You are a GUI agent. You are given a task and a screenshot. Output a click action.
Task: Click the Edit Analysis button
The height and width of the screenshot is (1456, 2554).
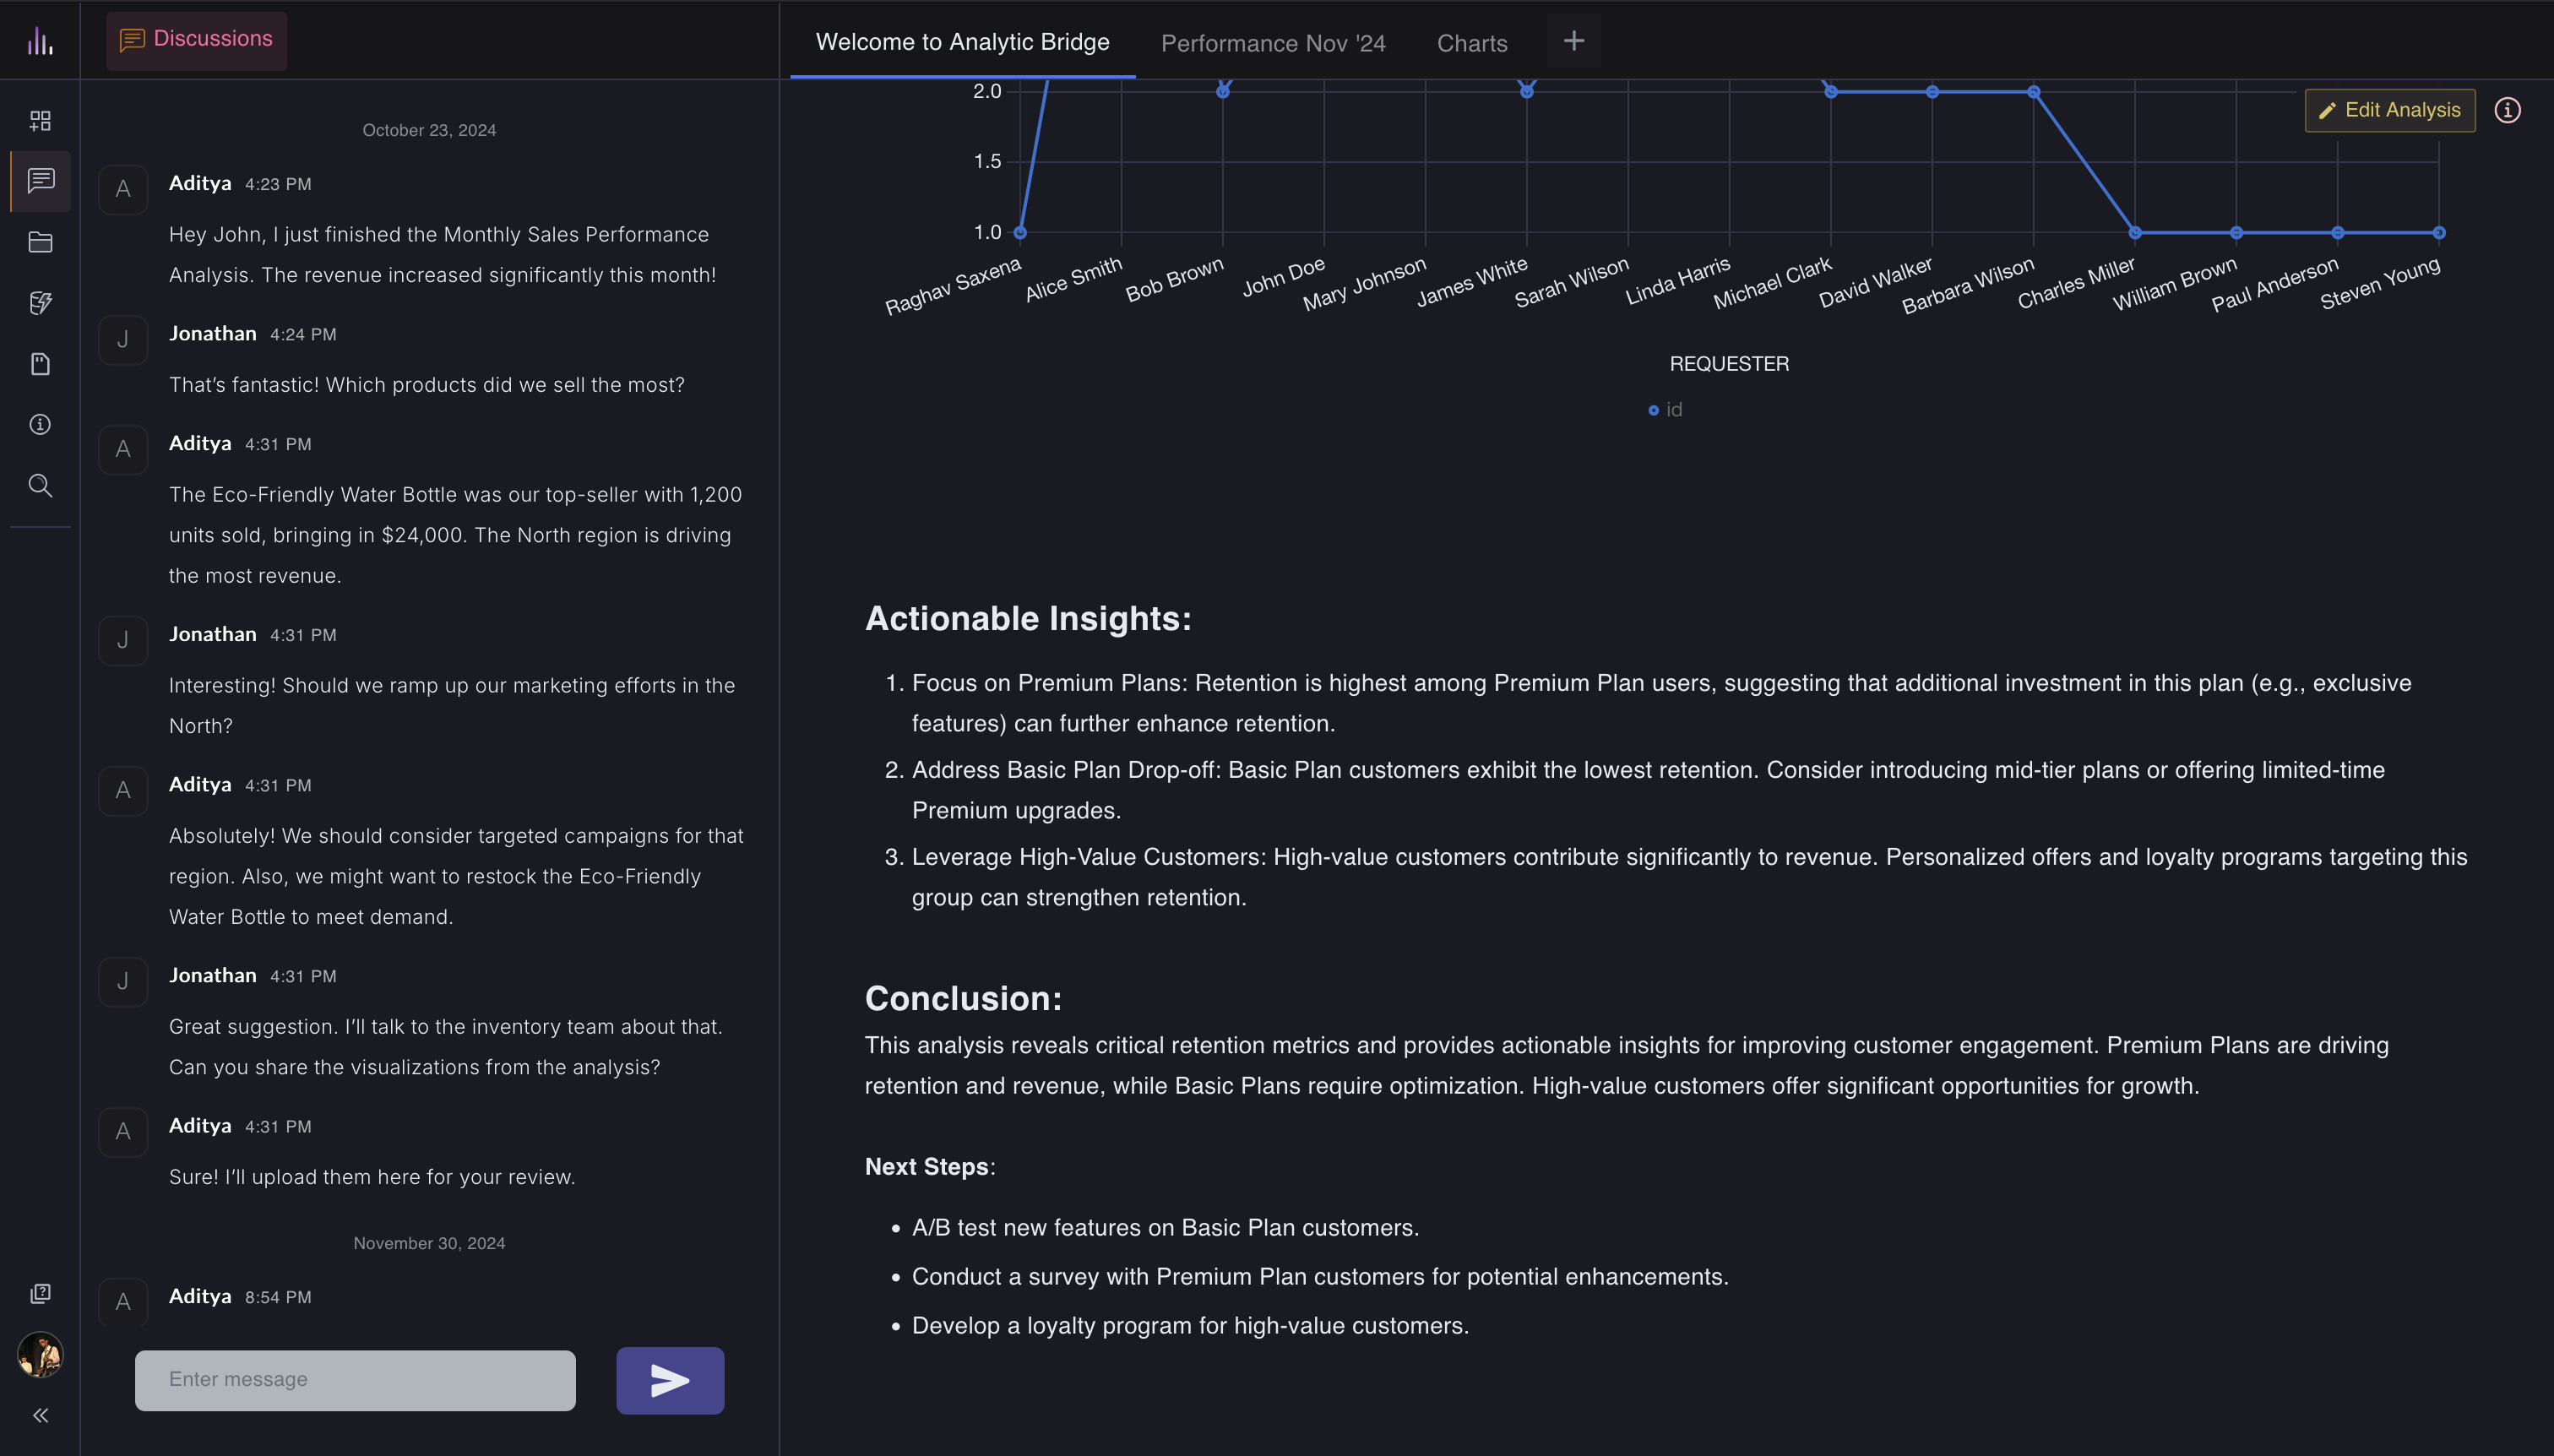coord(2389,110)
